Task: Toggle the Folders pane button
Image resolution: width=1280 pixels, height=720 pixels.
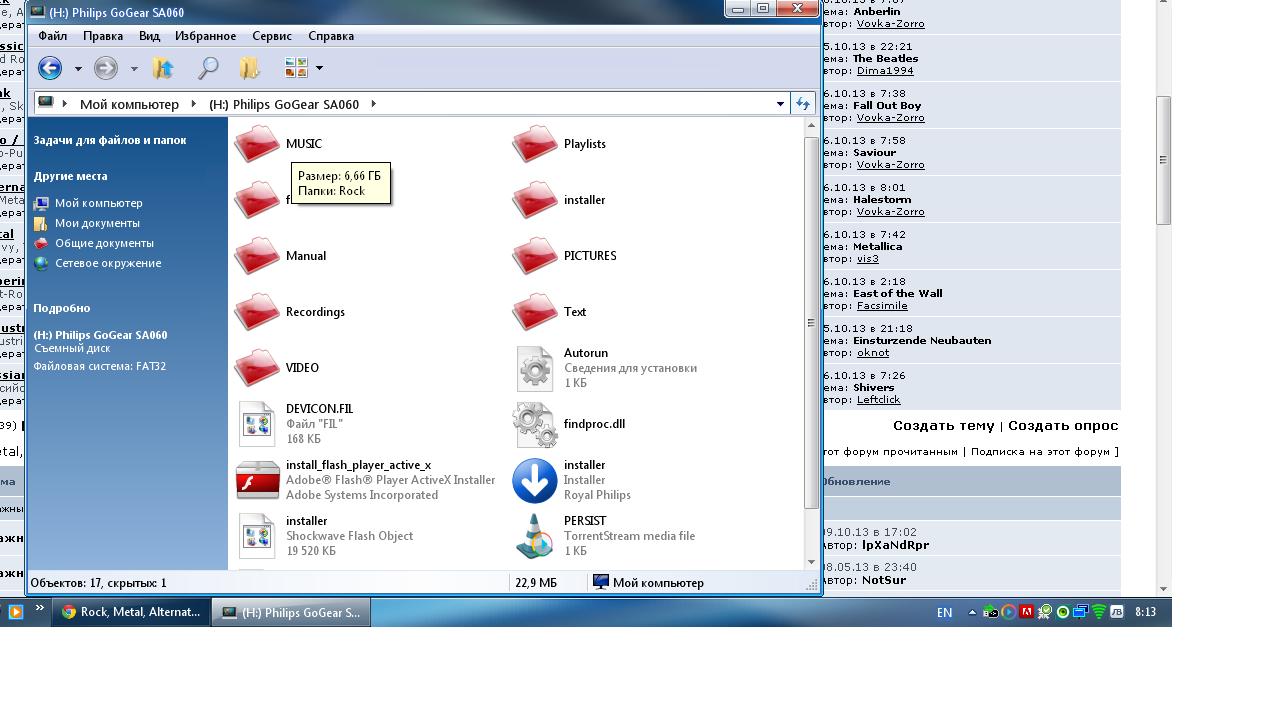Action: (249, 68)
